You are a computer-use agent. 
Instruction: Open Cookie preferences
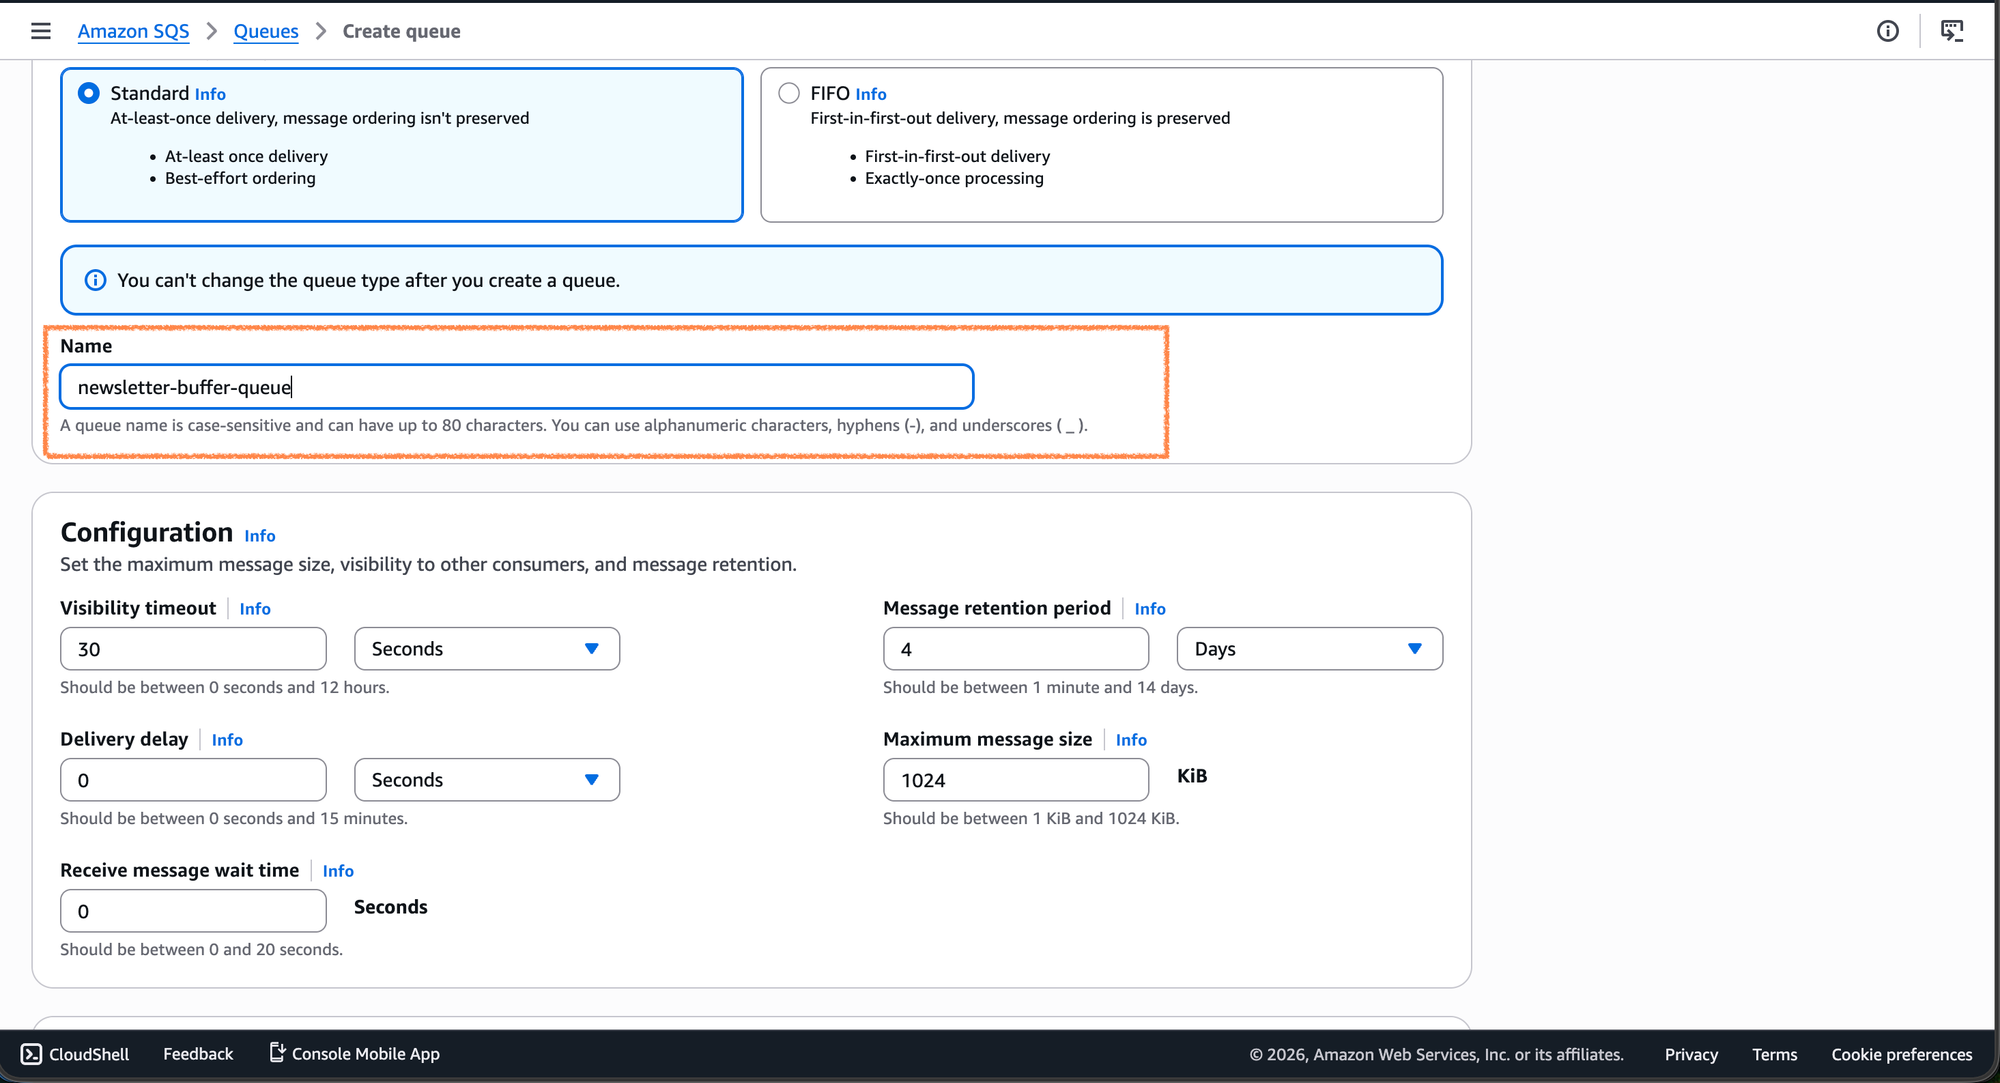click(1901, 1054)
